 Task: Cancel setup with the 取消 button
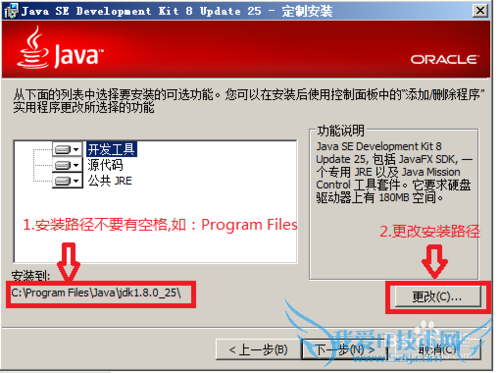438,350
